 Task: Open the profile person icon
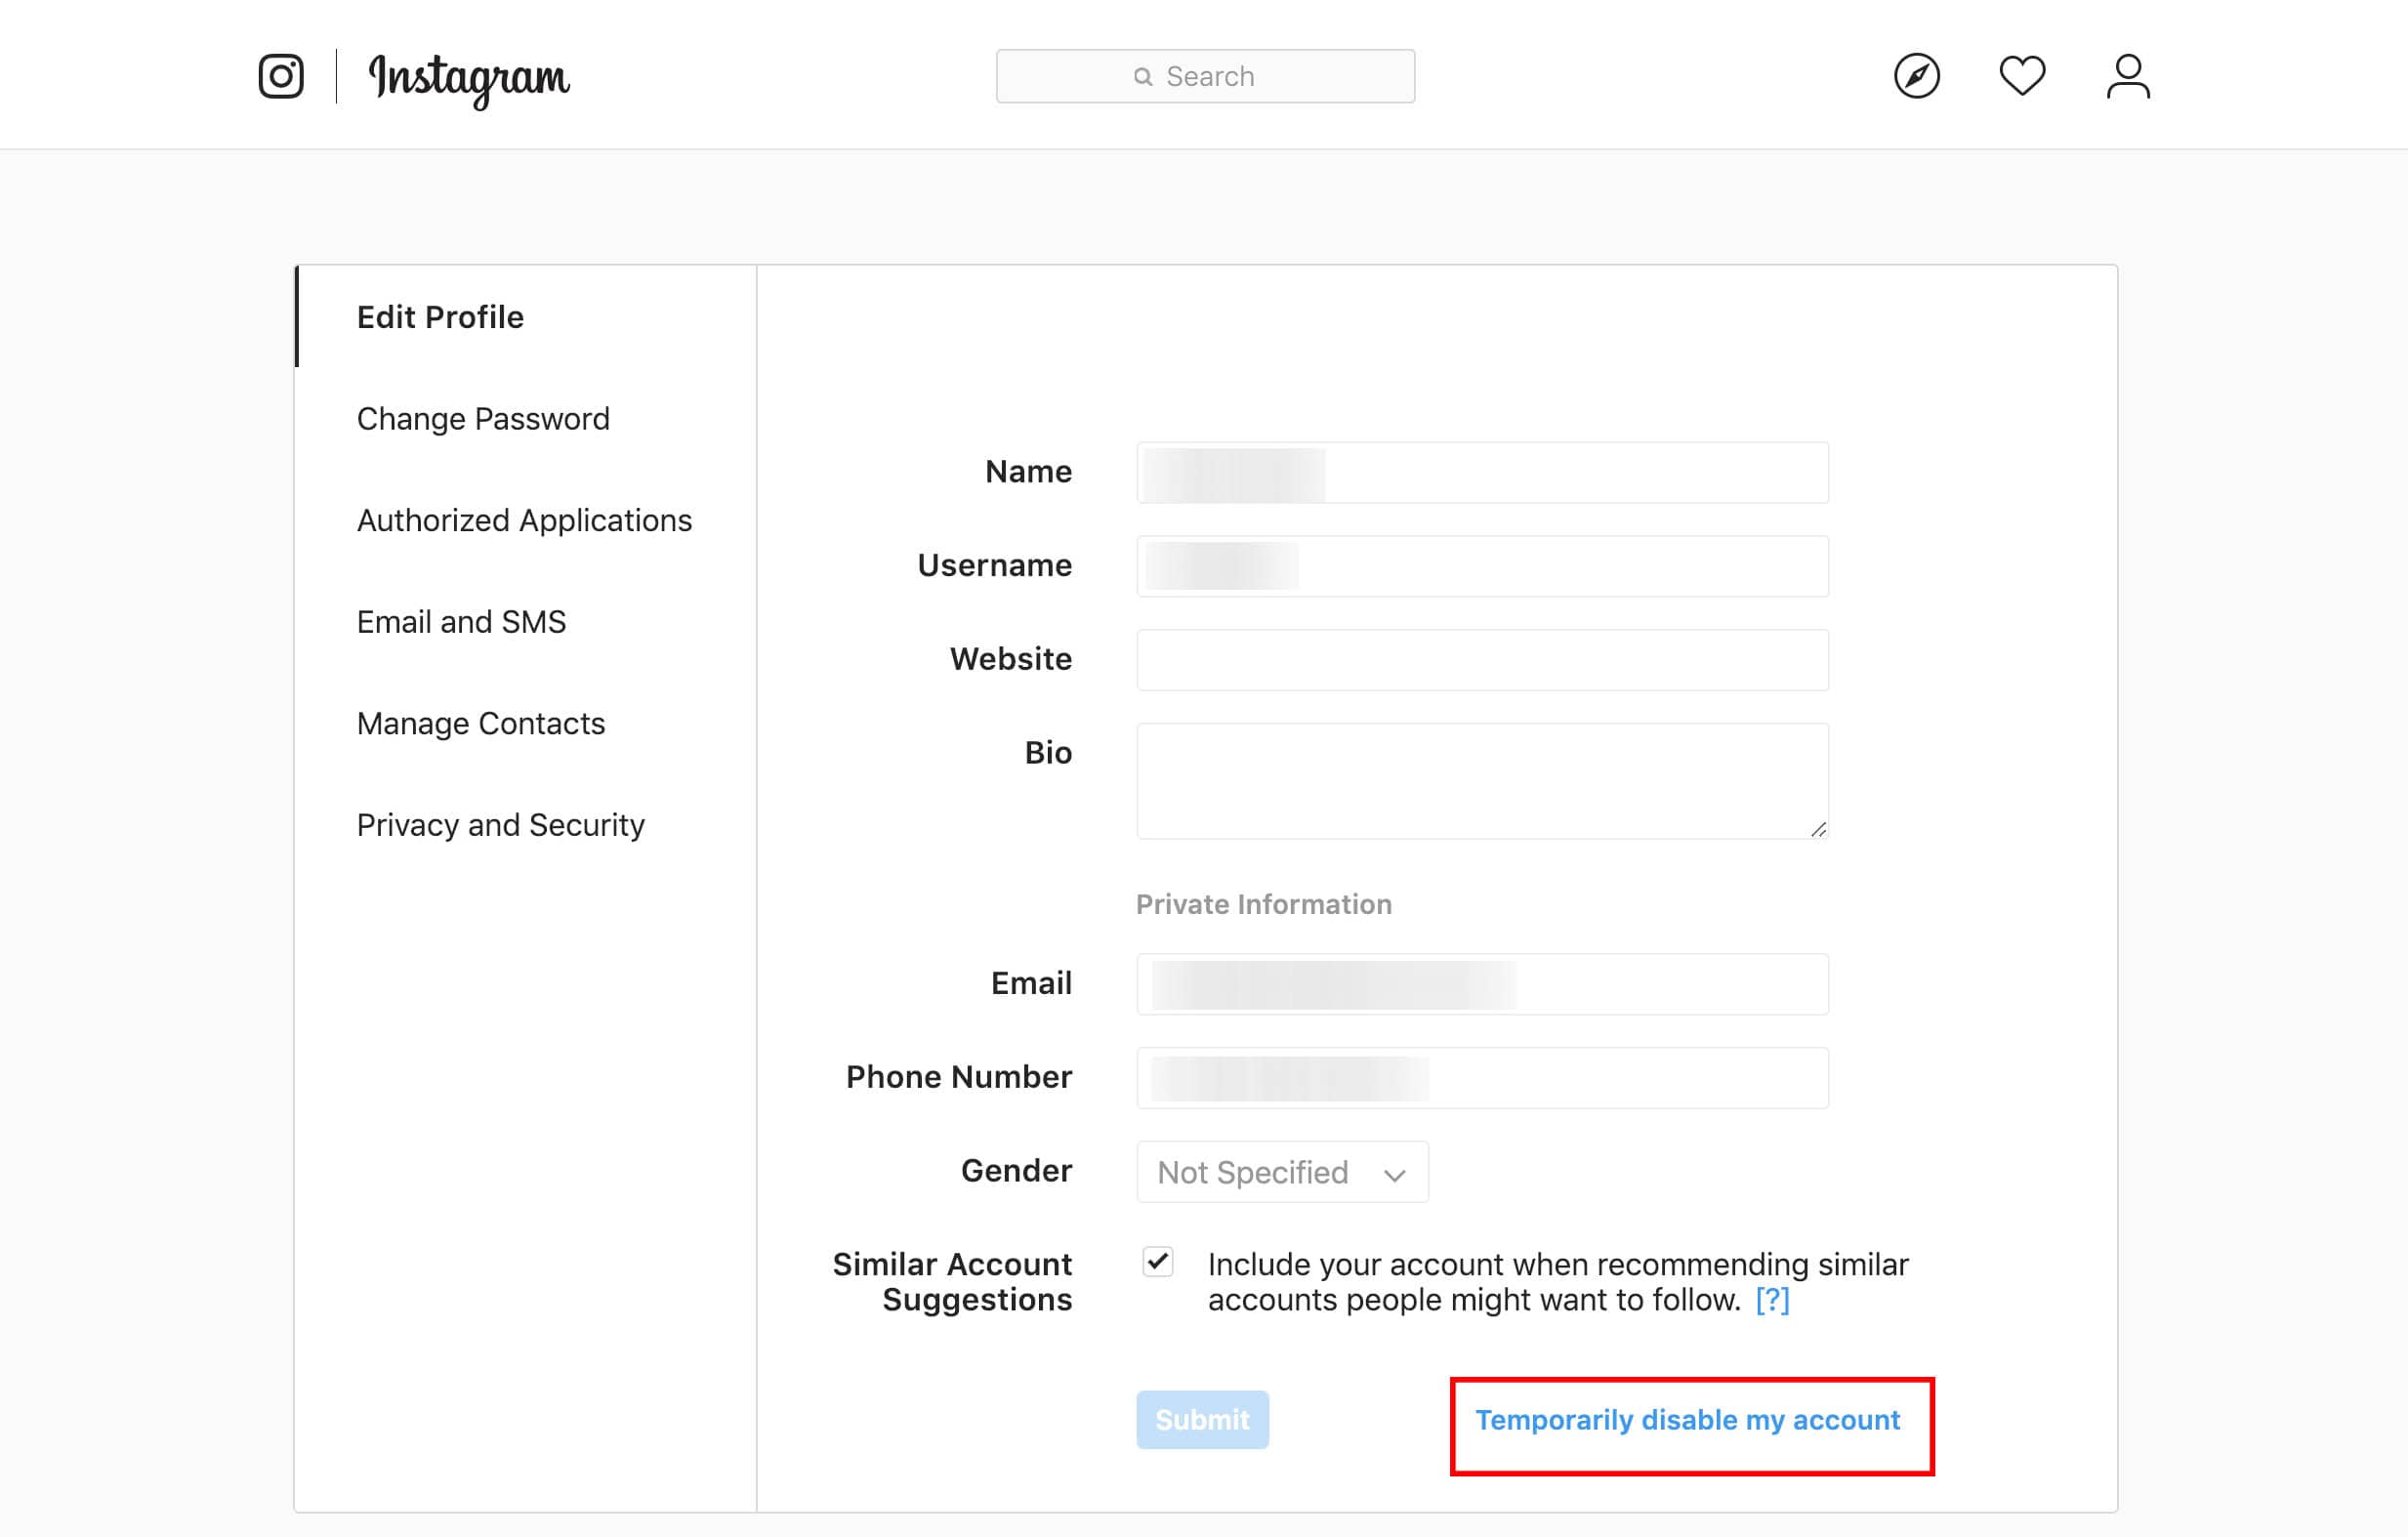(2128, 76)
